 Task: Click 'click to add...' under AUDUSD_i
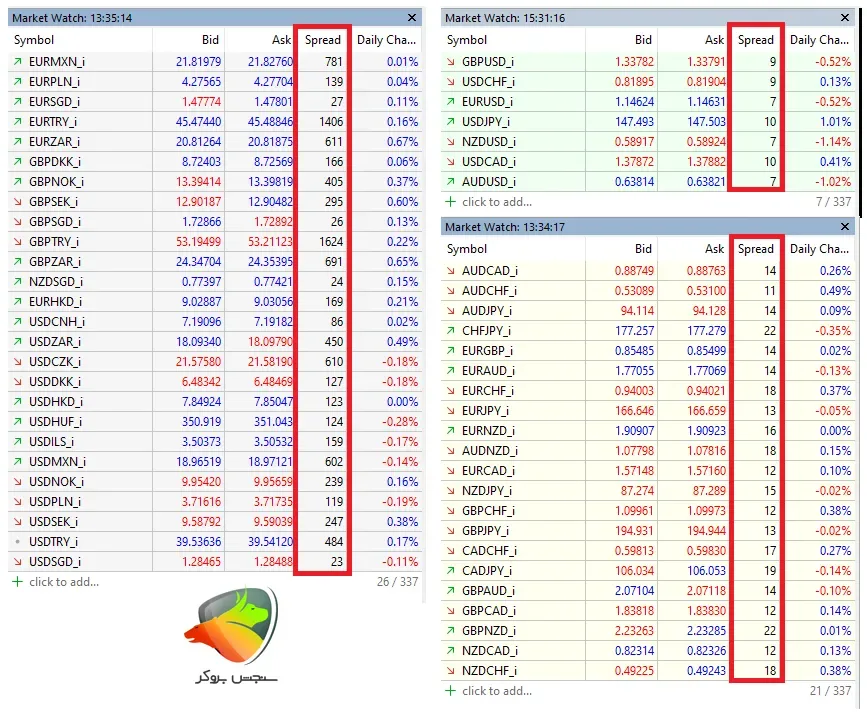[497, 202]
